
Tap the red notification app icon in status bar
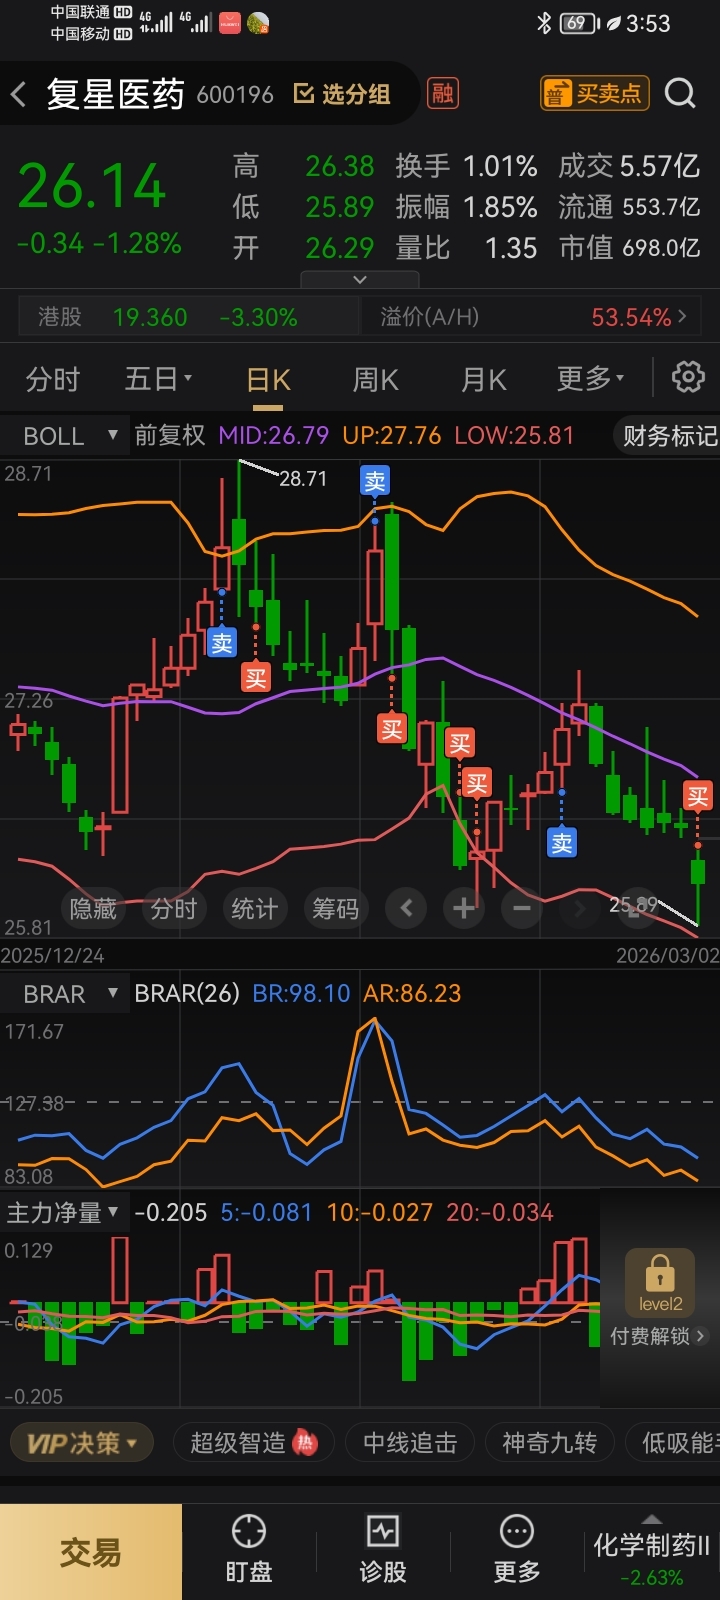point(230,23)
